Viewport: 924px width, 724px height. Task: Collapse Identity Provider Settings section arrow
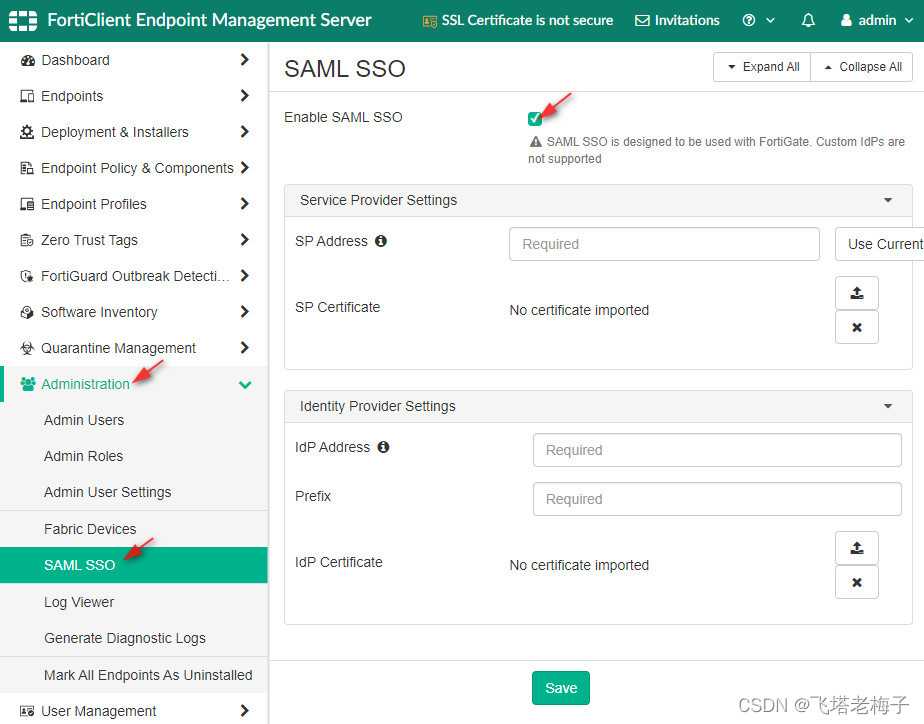[x=887, y=406]
